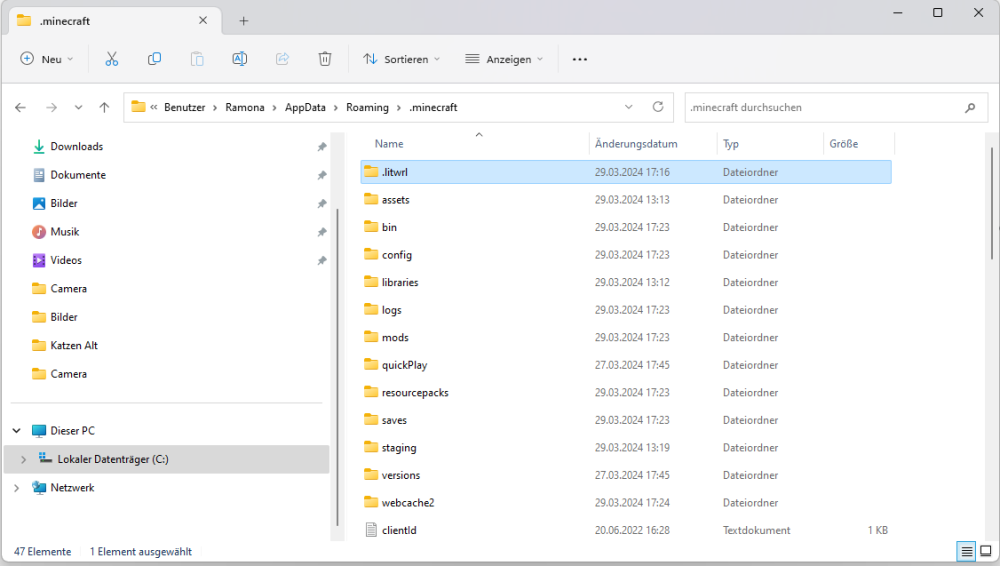Screen dimensions: 1000x566
Task: Select the mods folder icon
Action: [371, 337]
